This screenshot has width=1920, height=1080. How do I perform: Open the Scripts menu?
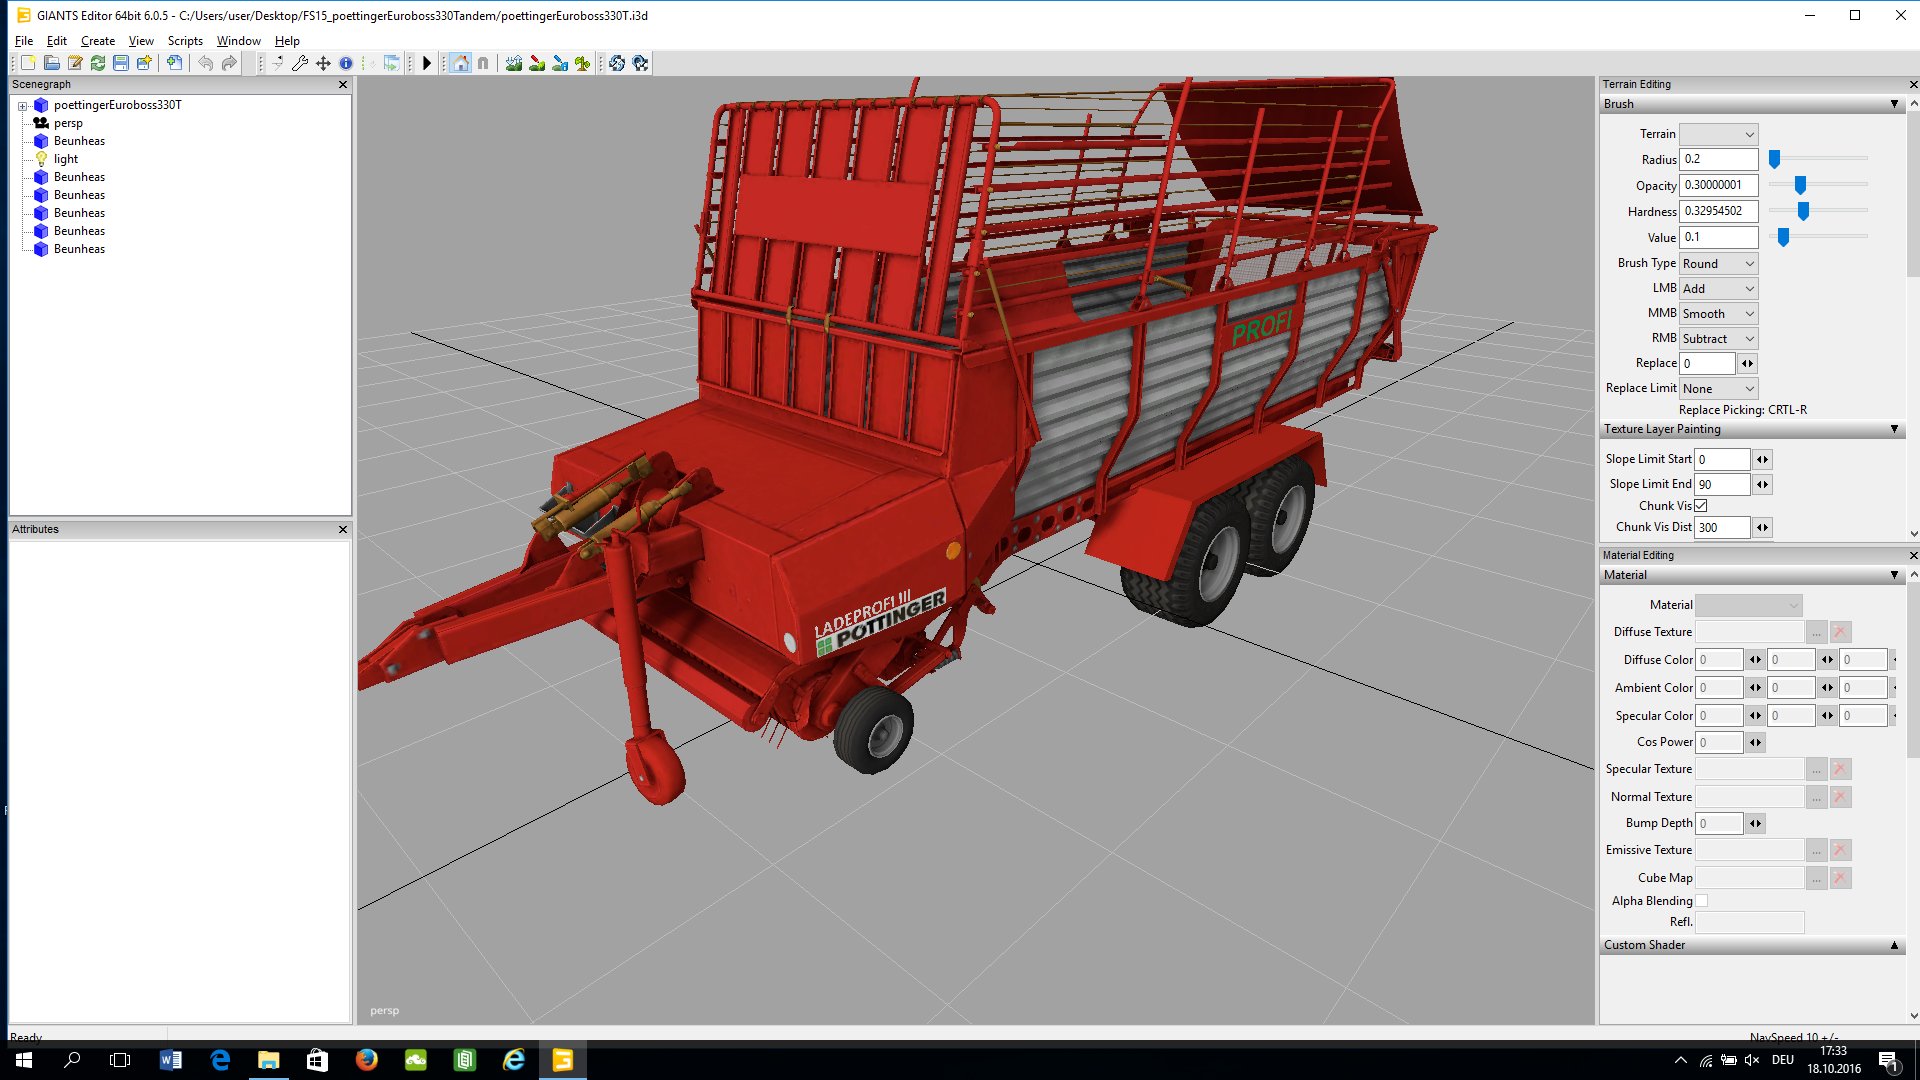185,41
